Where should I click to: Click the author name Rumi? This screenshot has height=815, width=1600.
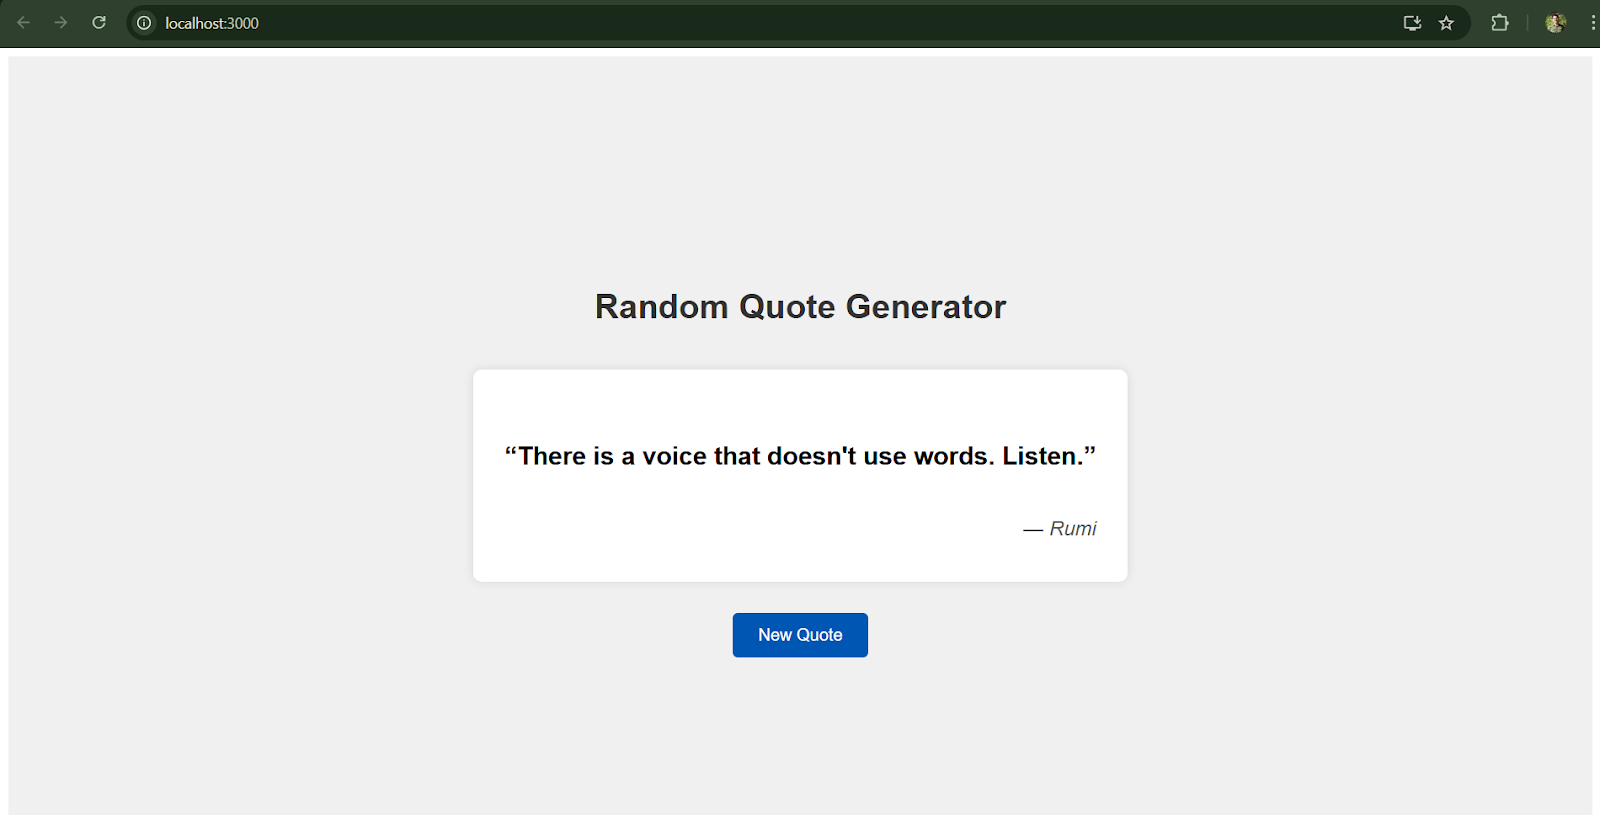coord(1073,529)
